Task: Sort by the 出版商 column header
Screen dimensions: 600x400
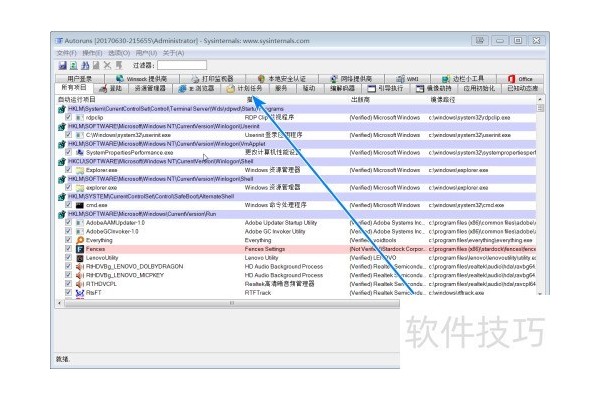Action: click(360, 100)
